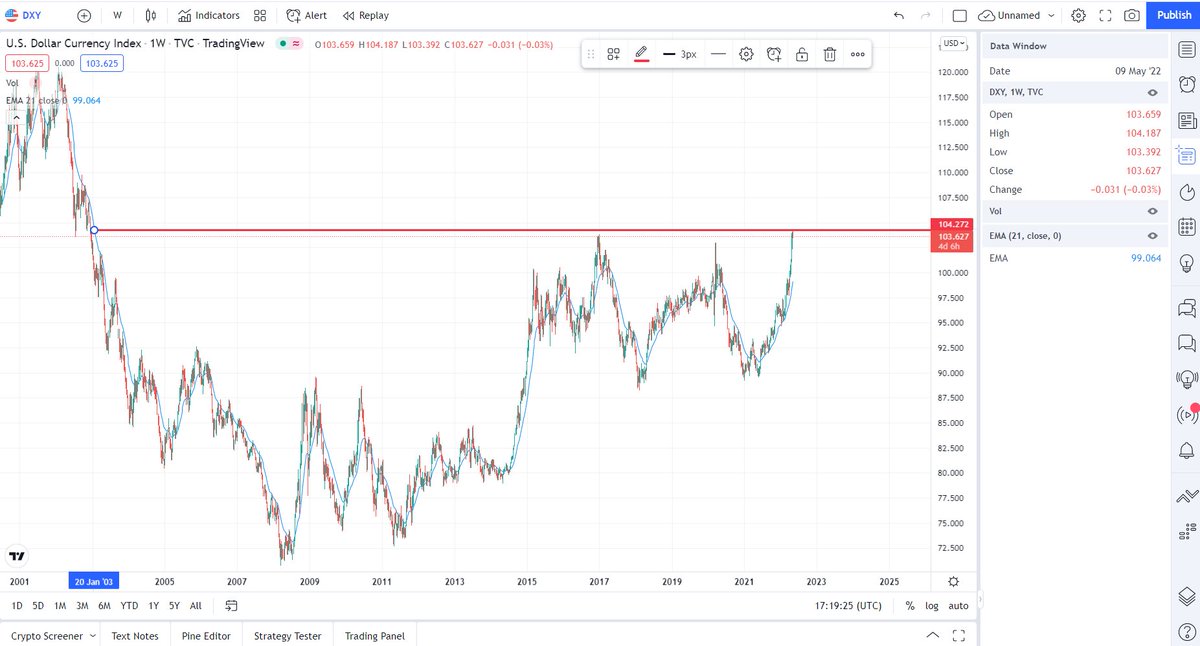The width and height of the screenshot is (1200, 646).
Task: Open Watchlist panel in the right sidebar
Action: [1186, 50]
